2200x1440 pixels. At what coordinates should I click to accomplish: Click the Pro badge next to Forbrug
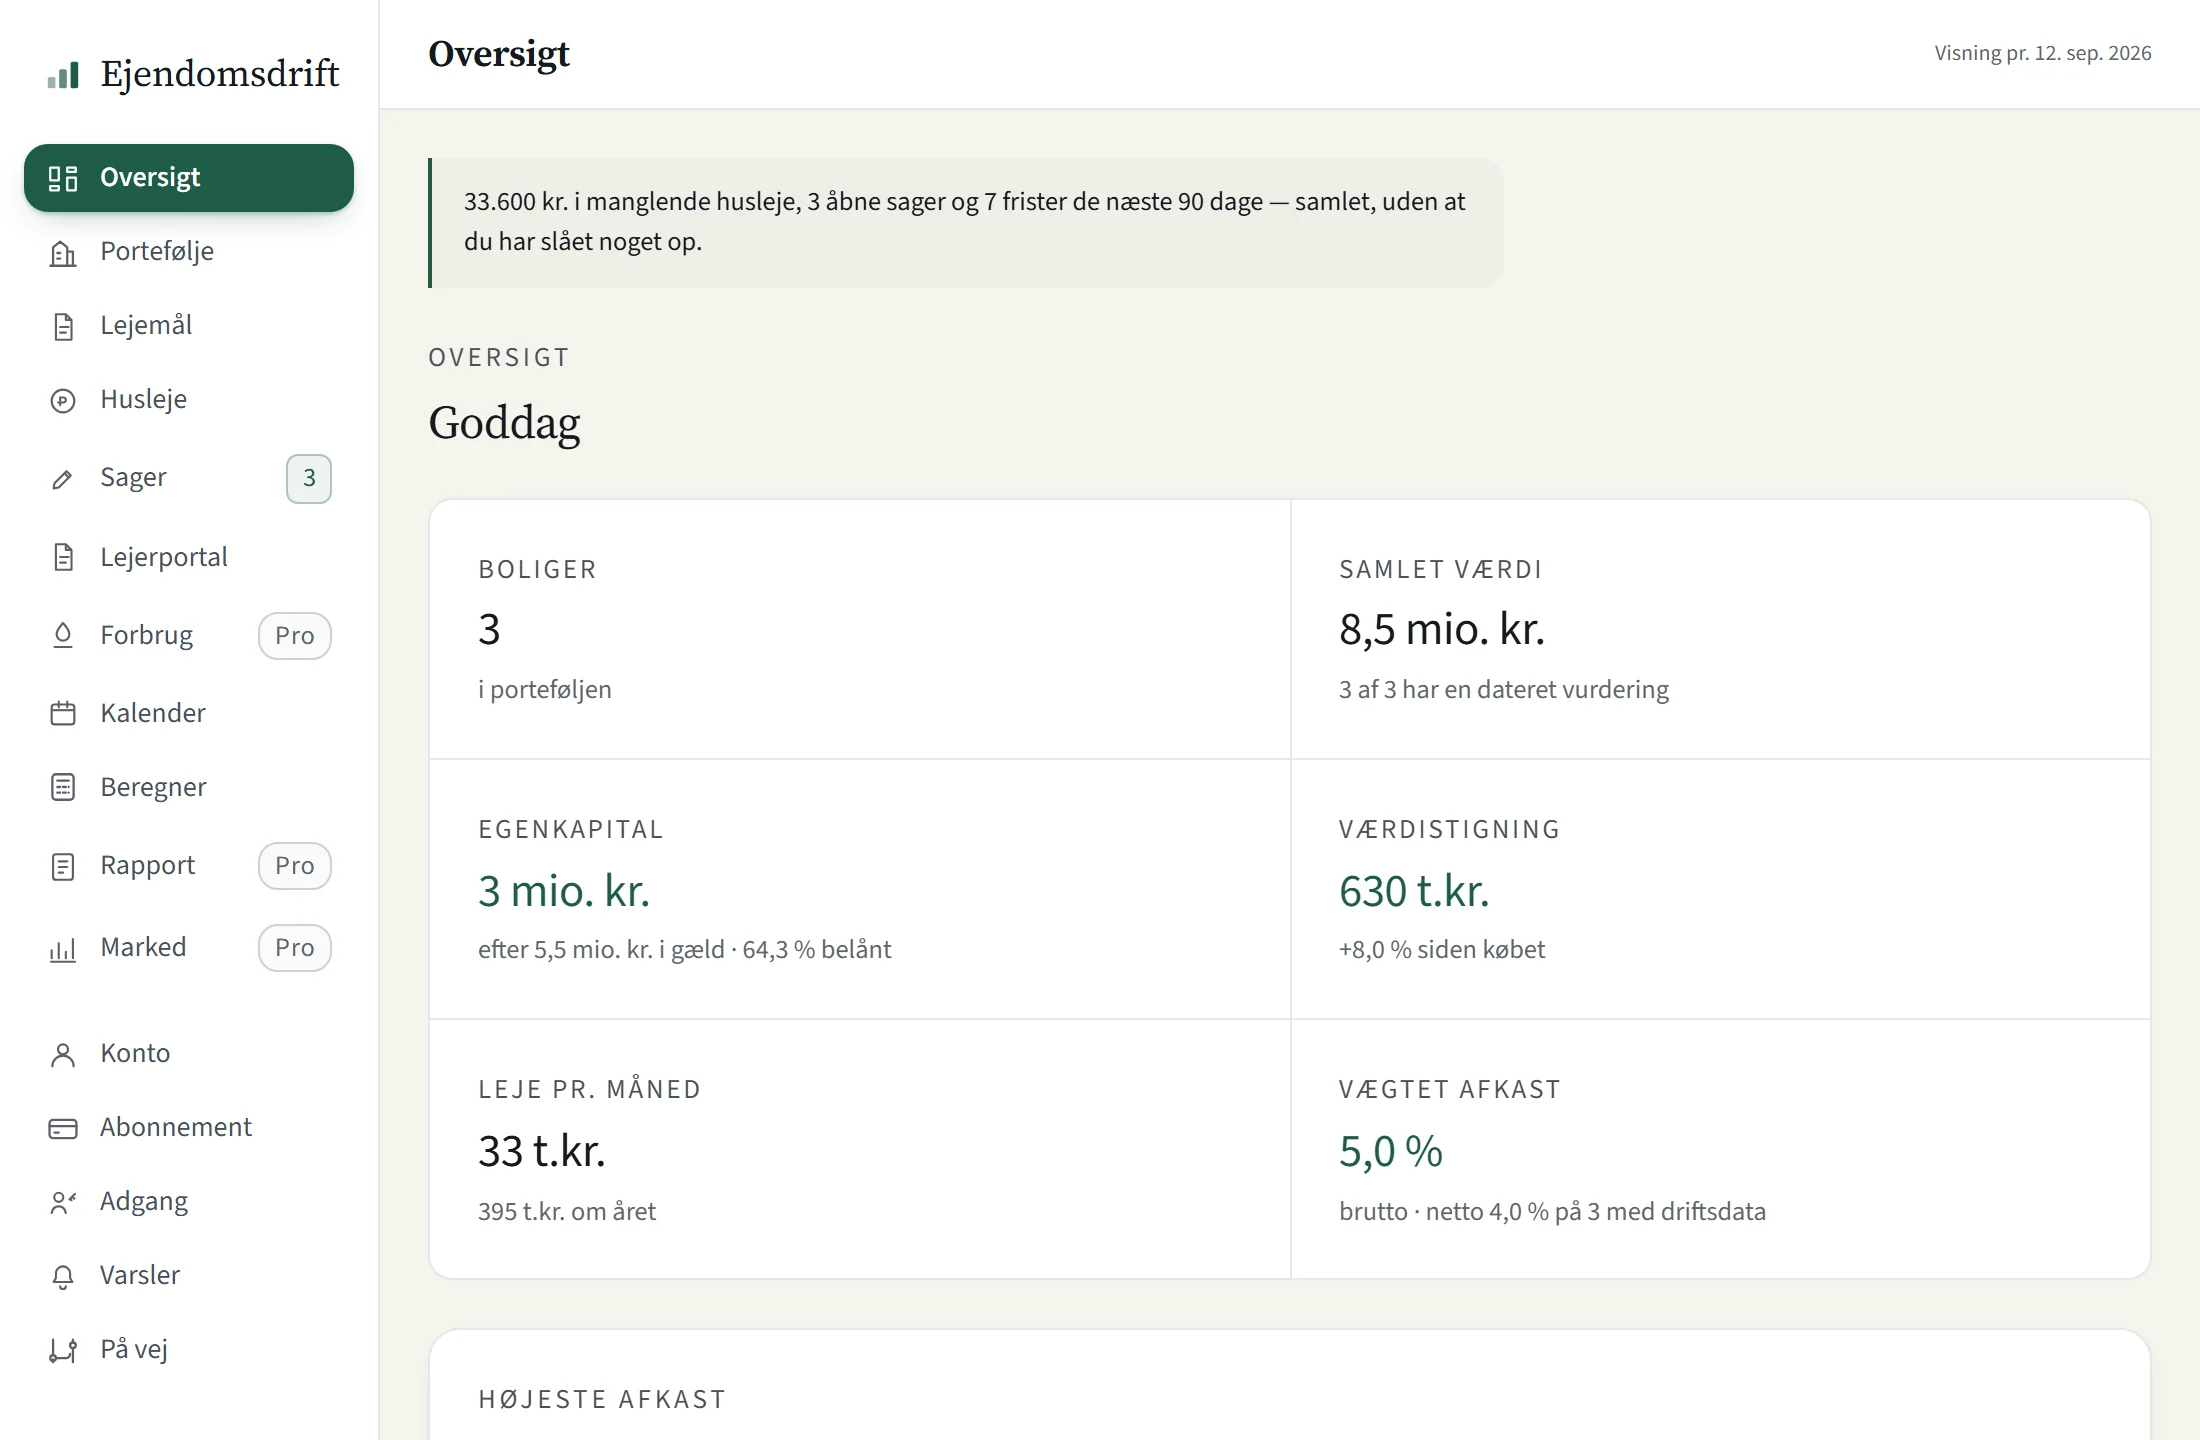pyautogui.click(x=295, y=636)
